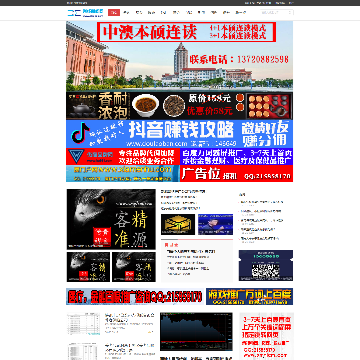This screenshot has width=360, height=360.
Task: Select the red highlighted home navigation tab
Action: tap(114, 13)
